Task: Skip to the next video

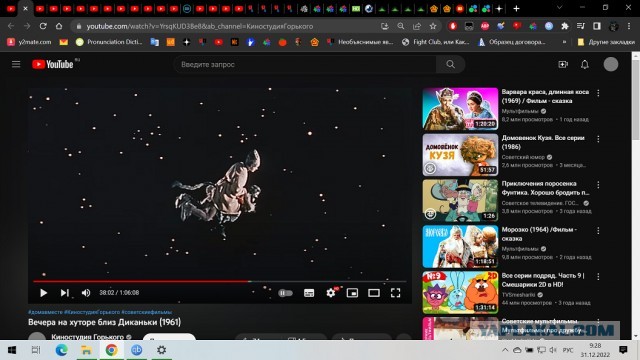Action: point(64,293)
